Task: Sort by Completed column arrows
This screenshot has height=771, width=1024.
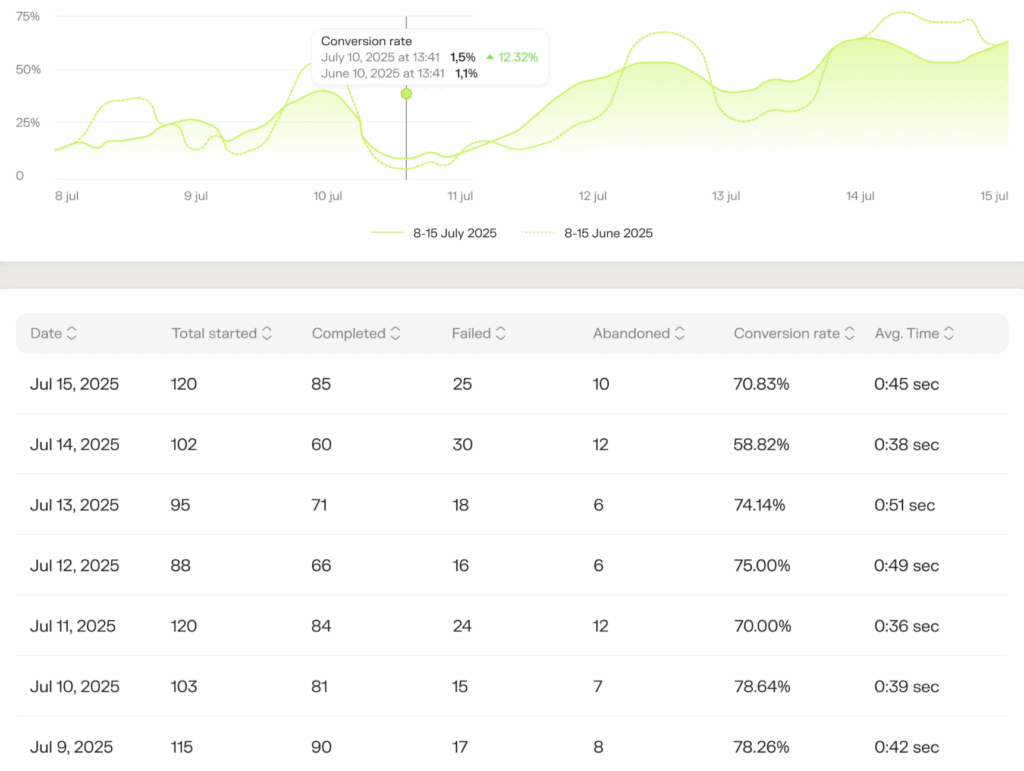Action: (x=395, y=334)
